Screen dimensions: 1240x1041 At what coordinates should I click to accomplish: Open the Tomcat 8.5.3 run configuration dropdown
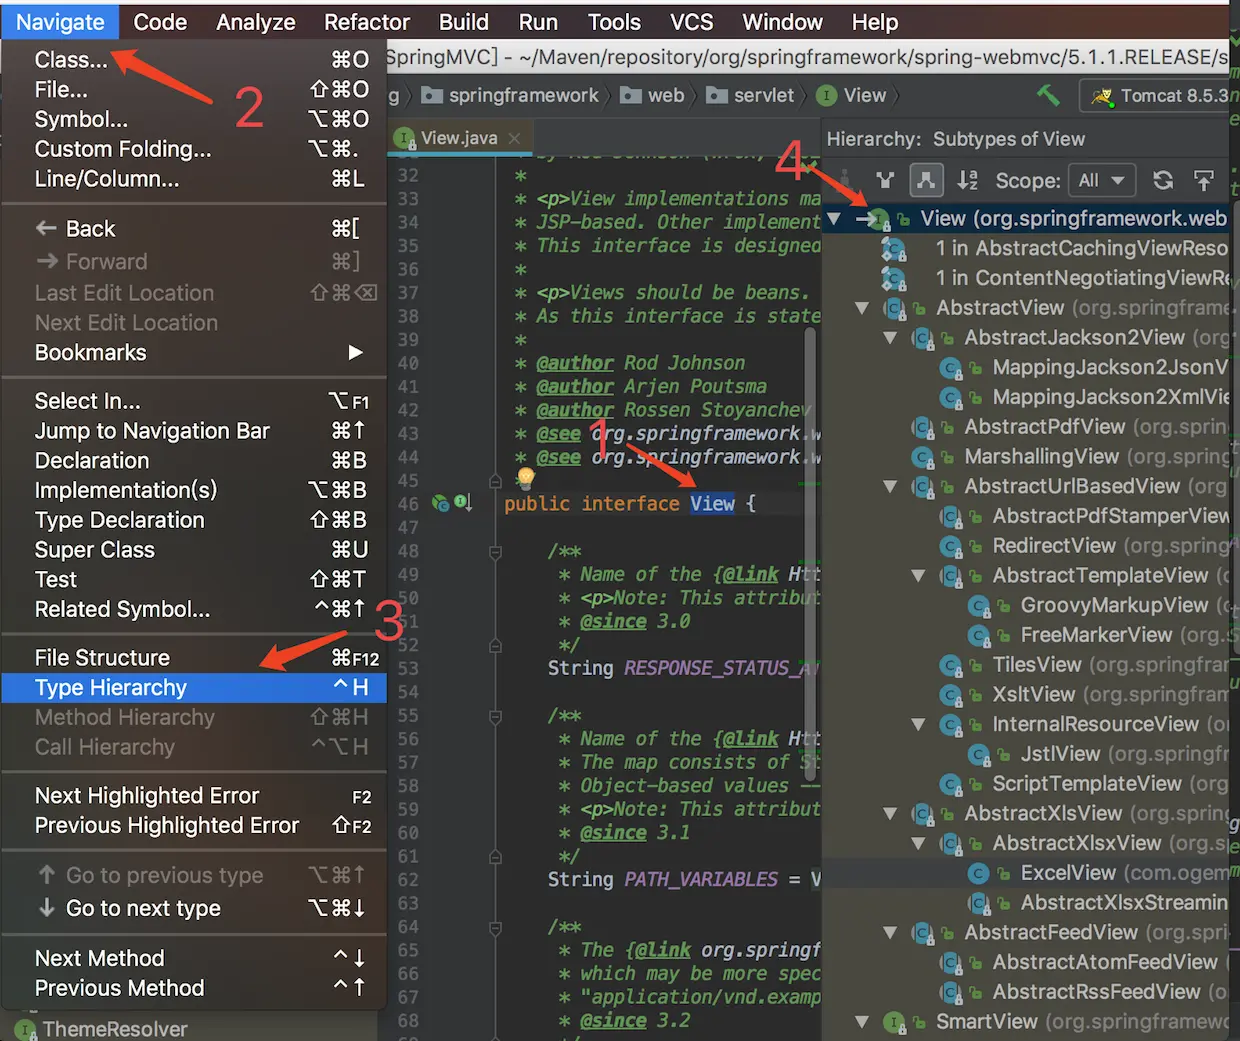pyautogui.click(x=1162, y=96)
